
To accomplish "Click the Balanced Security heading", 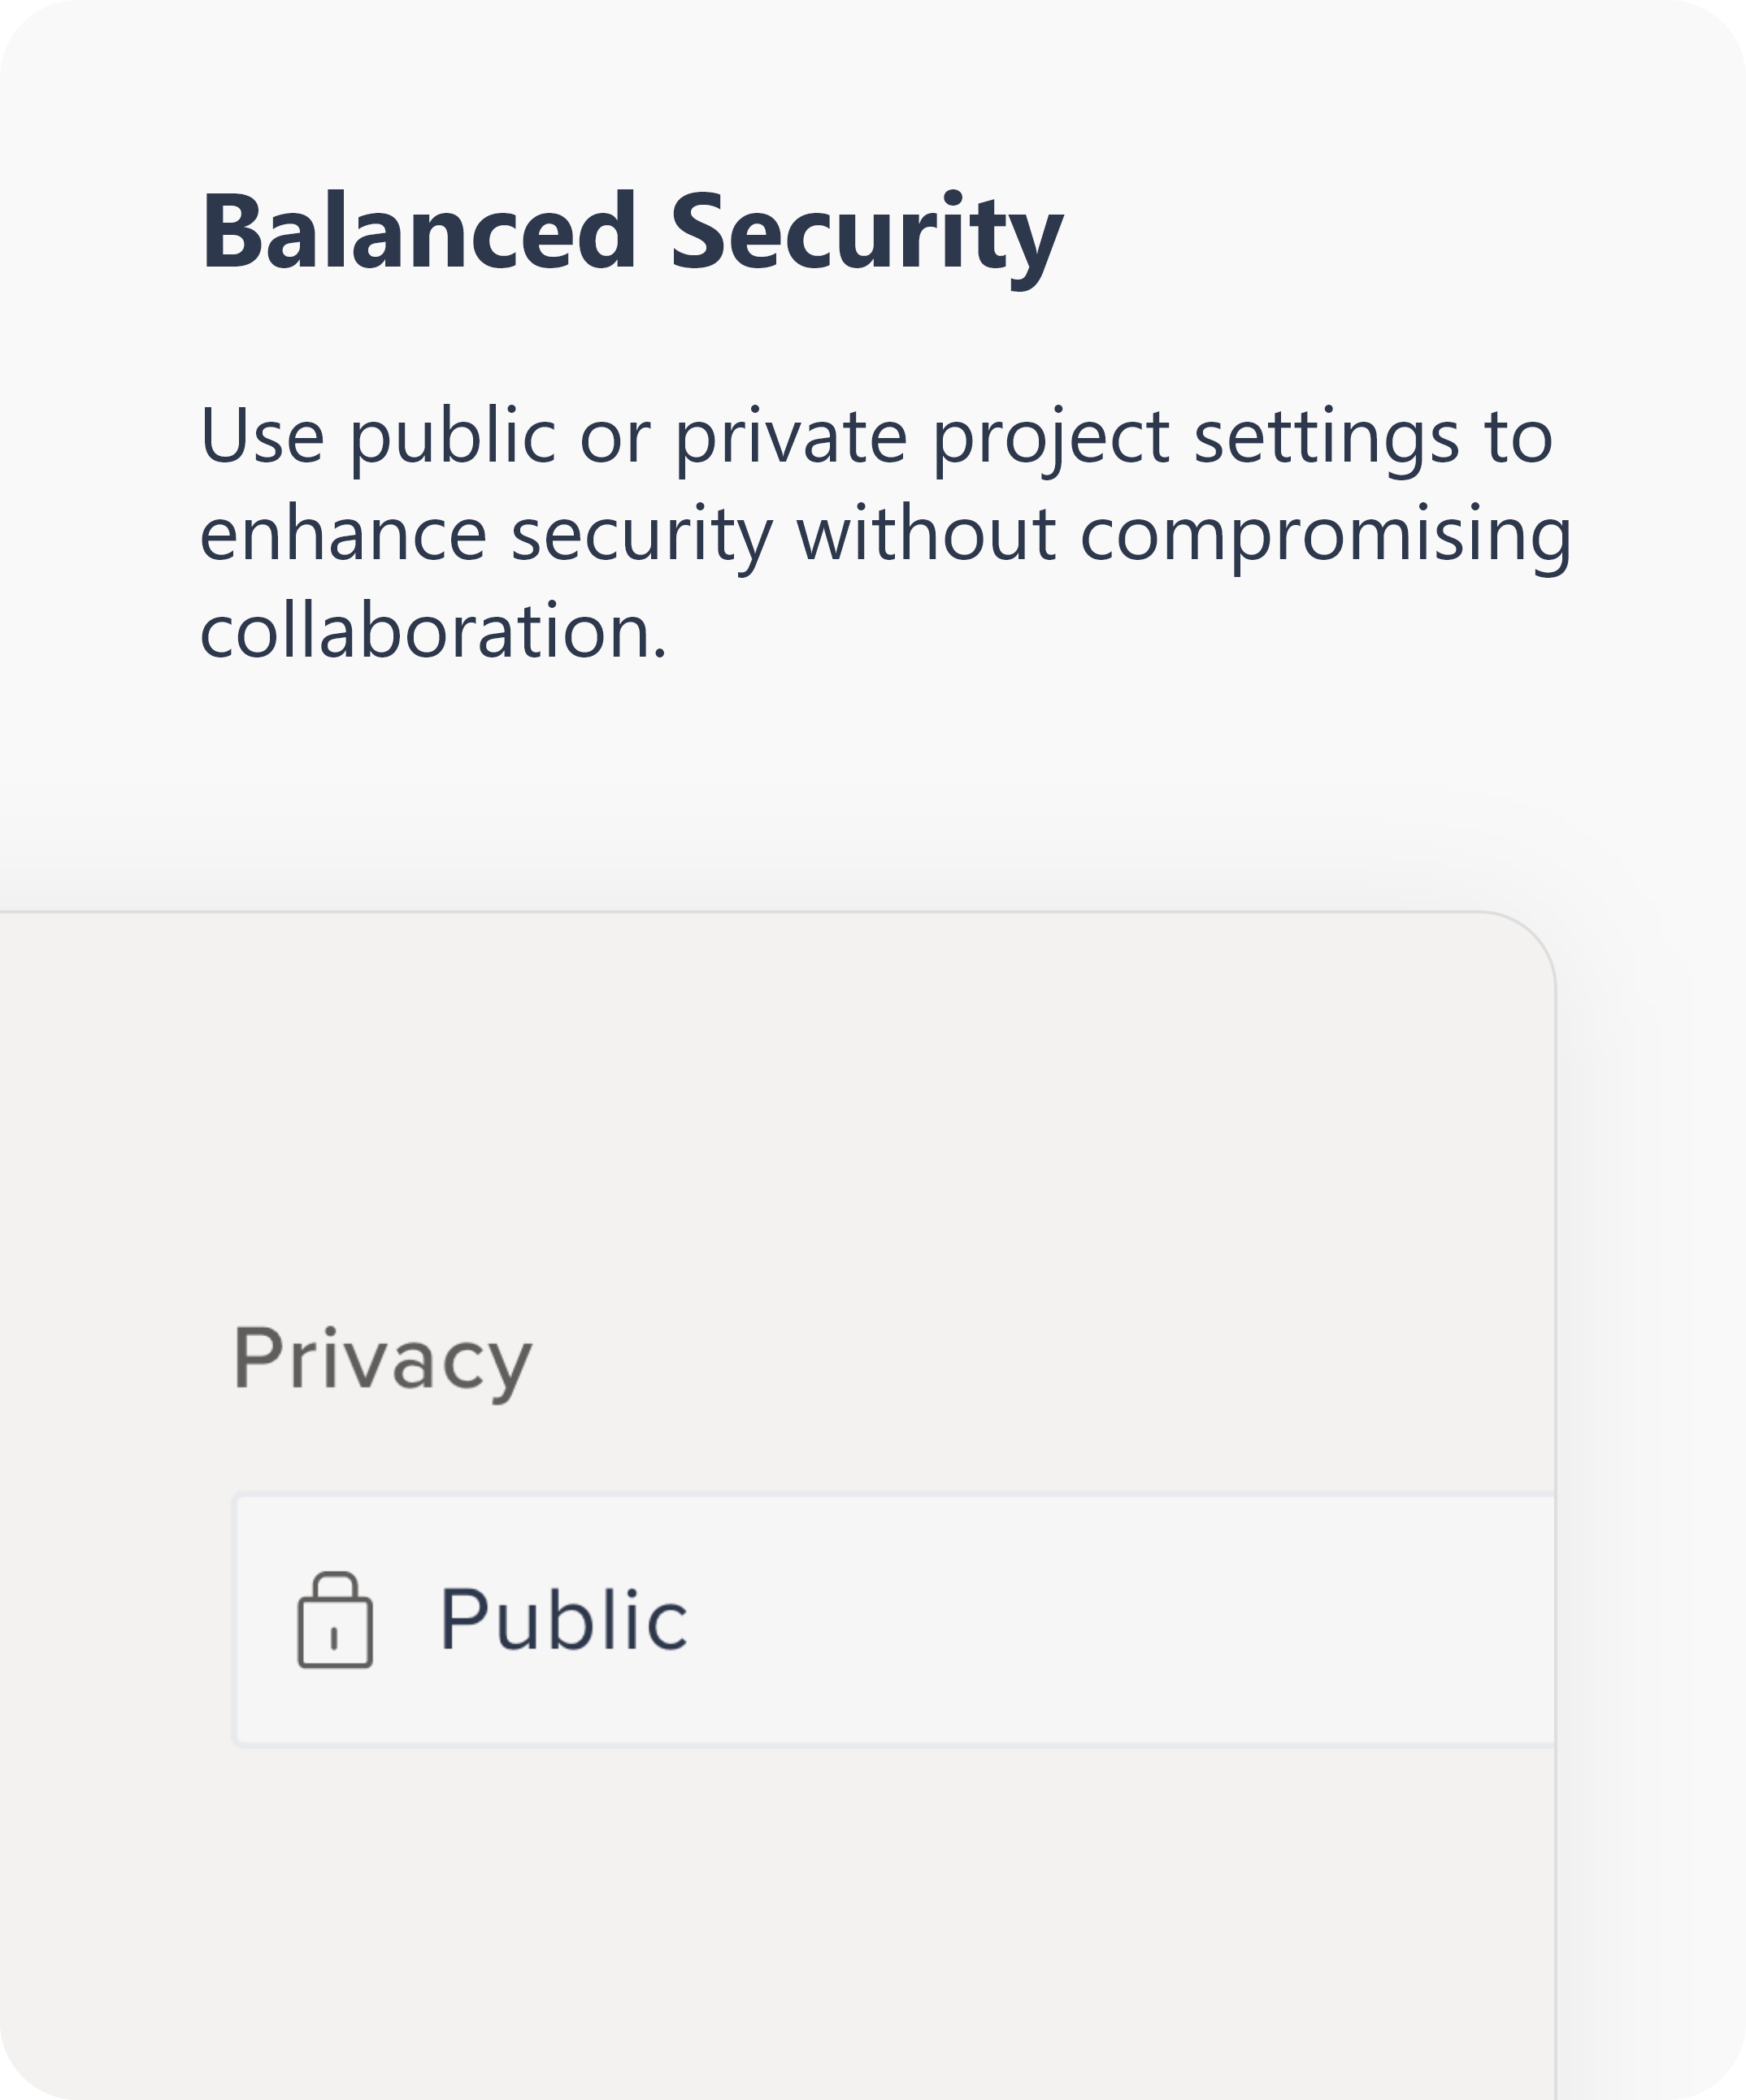I will (x=632, y=235).
